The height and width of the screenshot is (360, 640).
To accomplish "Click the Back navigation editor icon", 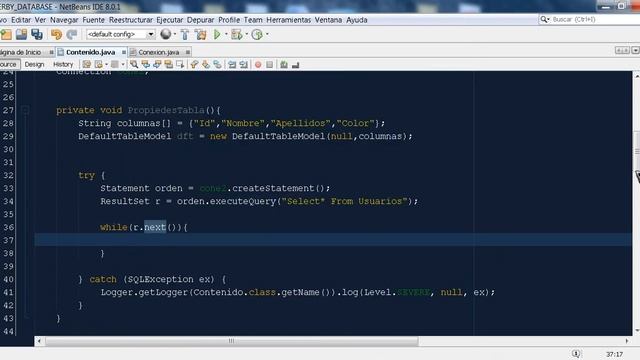I will [98, 64].
